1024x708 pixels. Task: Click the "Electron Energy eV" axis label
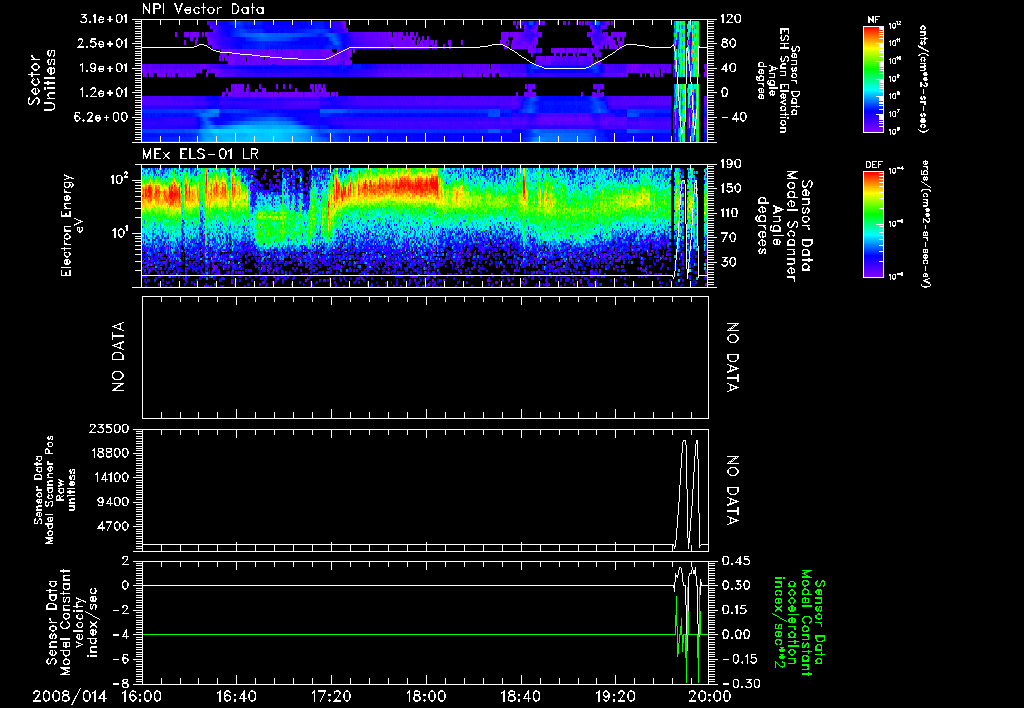tap(74, 226)
